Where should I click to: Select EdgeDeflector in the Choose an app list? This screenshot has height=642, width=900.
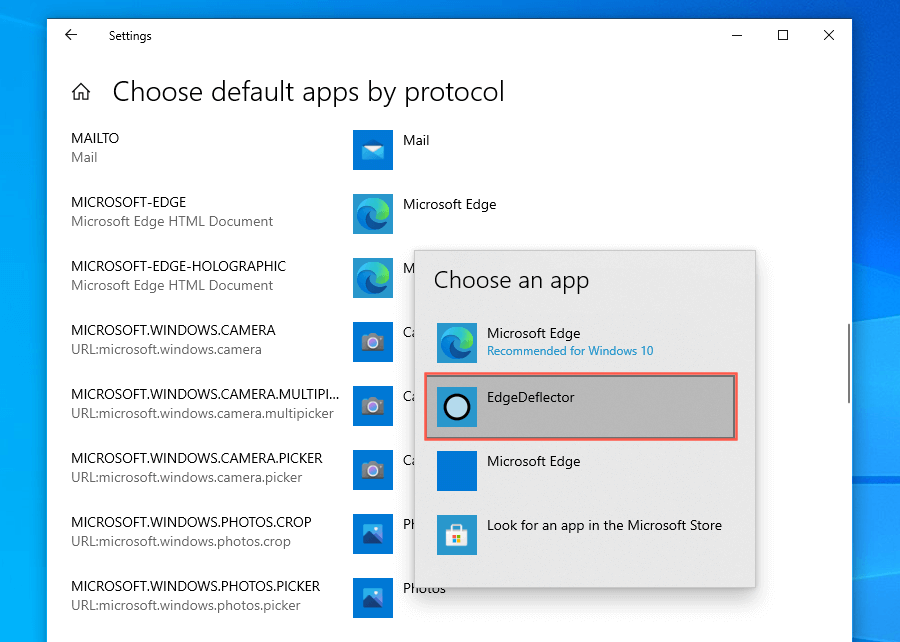click(580, 406)
